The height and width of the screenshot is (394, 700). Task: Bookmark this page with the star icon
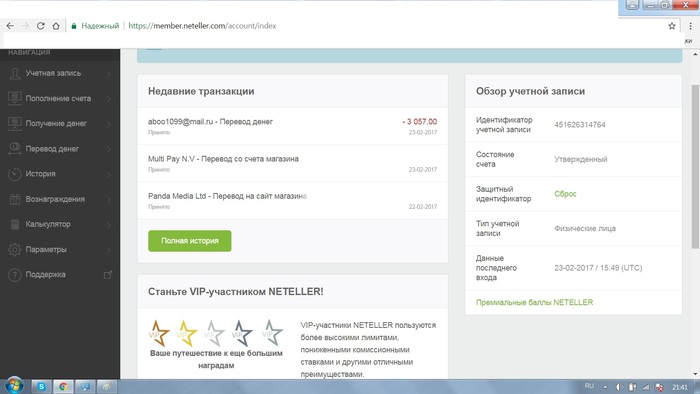(671, 26)
